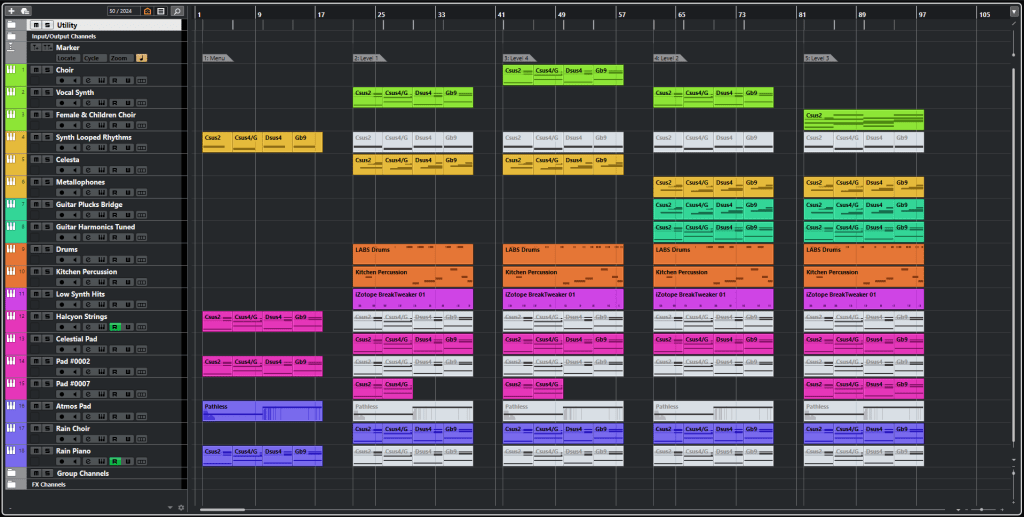Screen dimensions: 1024x517
Task: Click the Marker track Cycle button
Action: point(93,58)
